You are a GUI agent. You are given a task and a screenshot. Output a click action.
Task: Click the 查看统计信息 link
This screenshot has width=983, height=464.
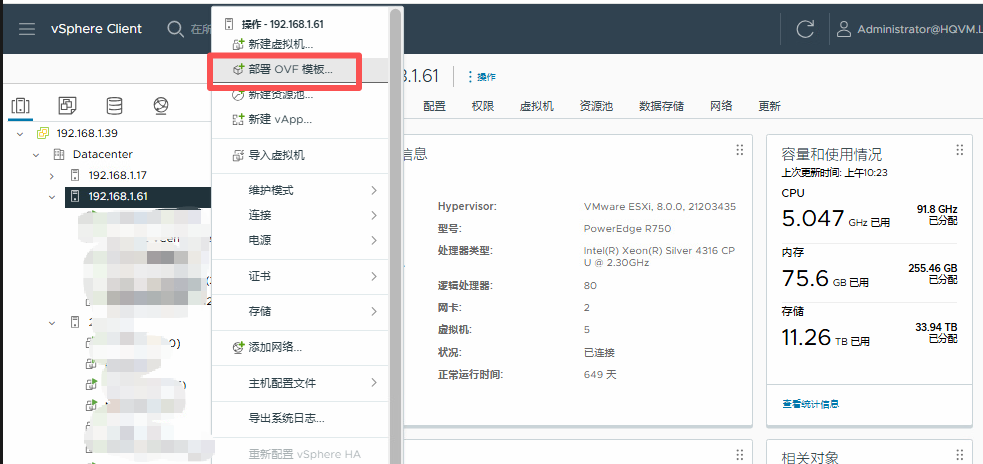811,404
